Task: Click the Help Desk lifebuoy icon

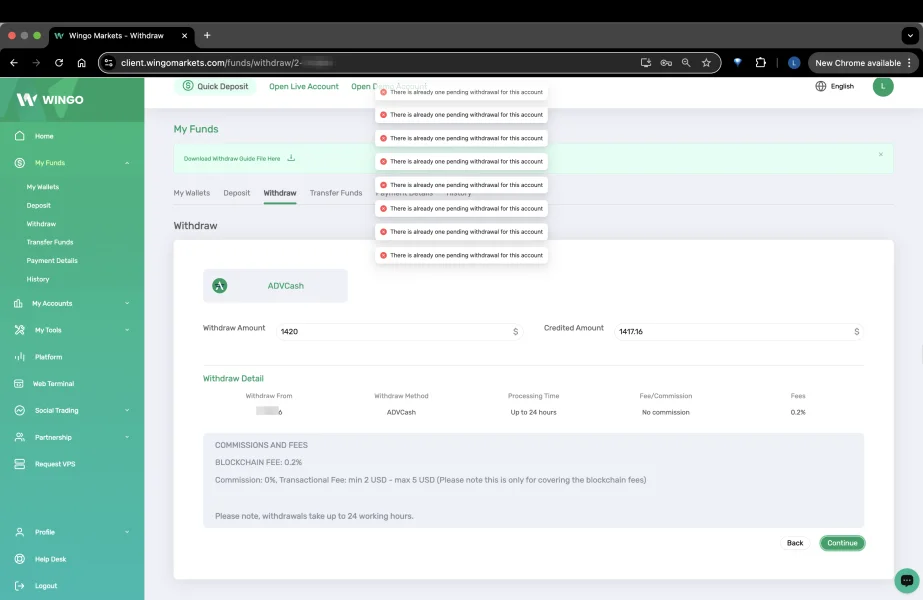Action: point(19,559)
